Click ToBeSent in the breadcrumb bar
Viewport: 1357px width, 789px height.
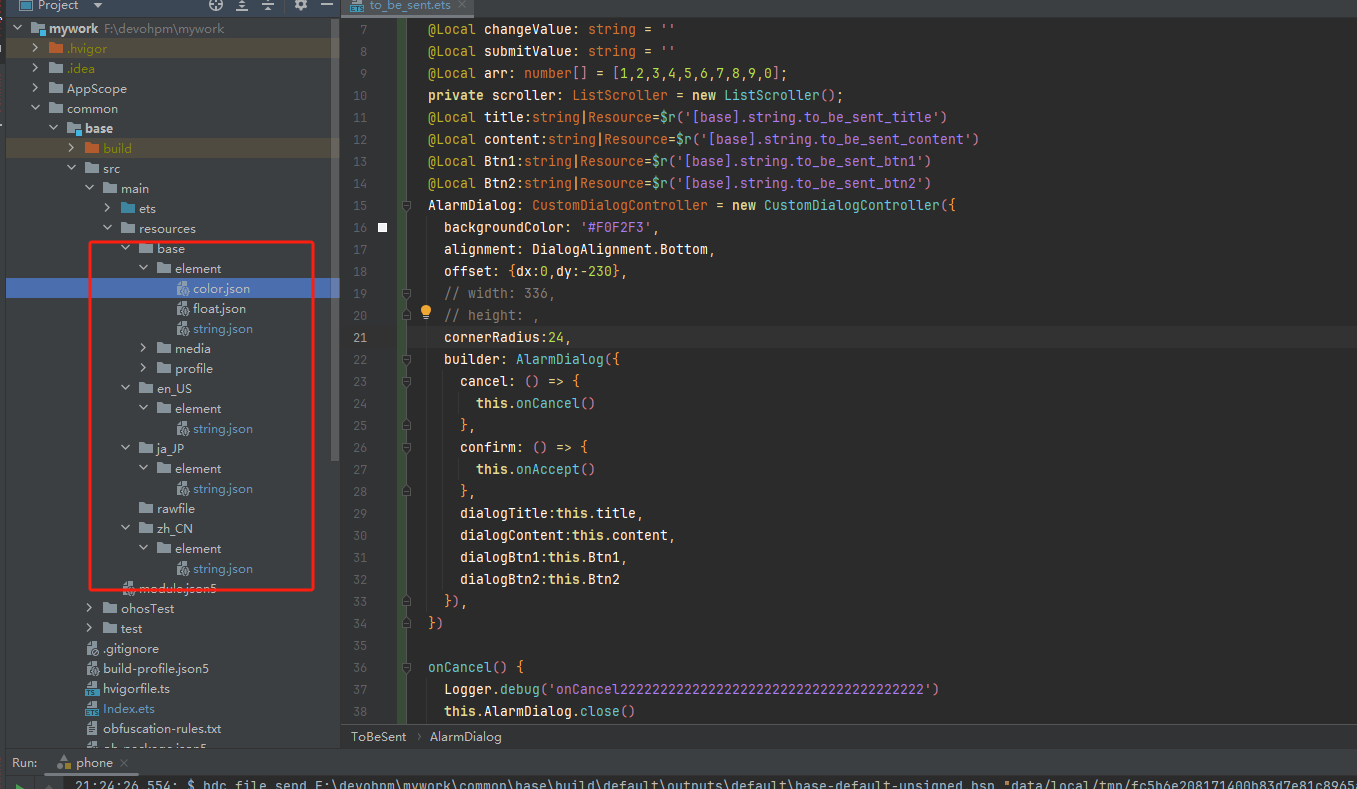tap(378, 736)
